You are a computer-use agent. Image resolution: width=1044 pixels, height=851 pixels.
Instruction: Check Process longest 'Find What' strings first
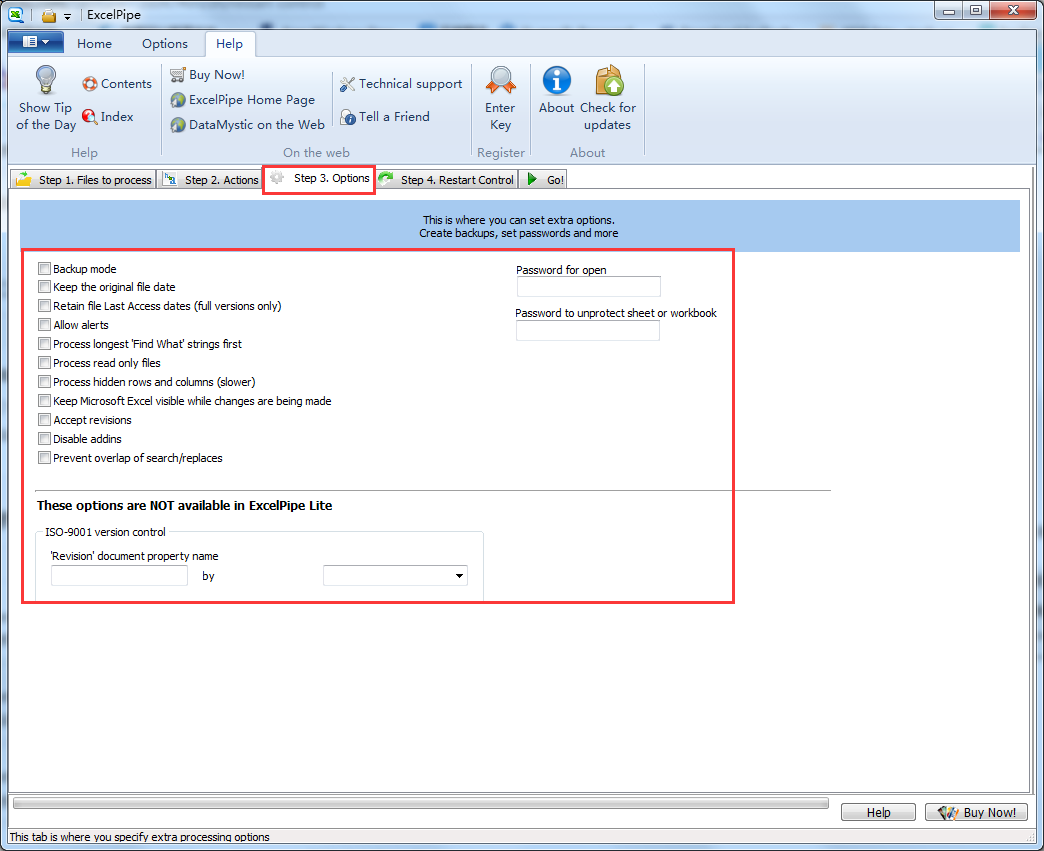pos(45,344)
